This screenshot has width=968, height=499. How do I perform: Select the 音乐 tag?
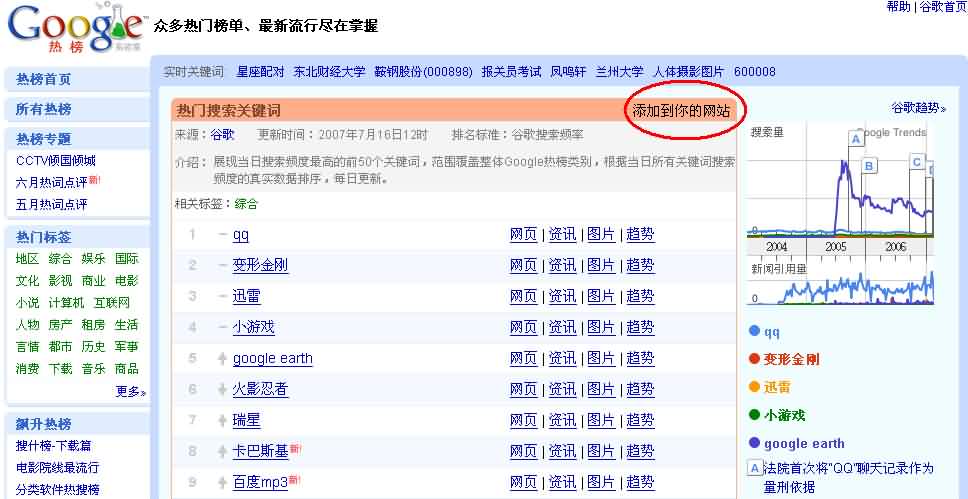click(93, 369)
